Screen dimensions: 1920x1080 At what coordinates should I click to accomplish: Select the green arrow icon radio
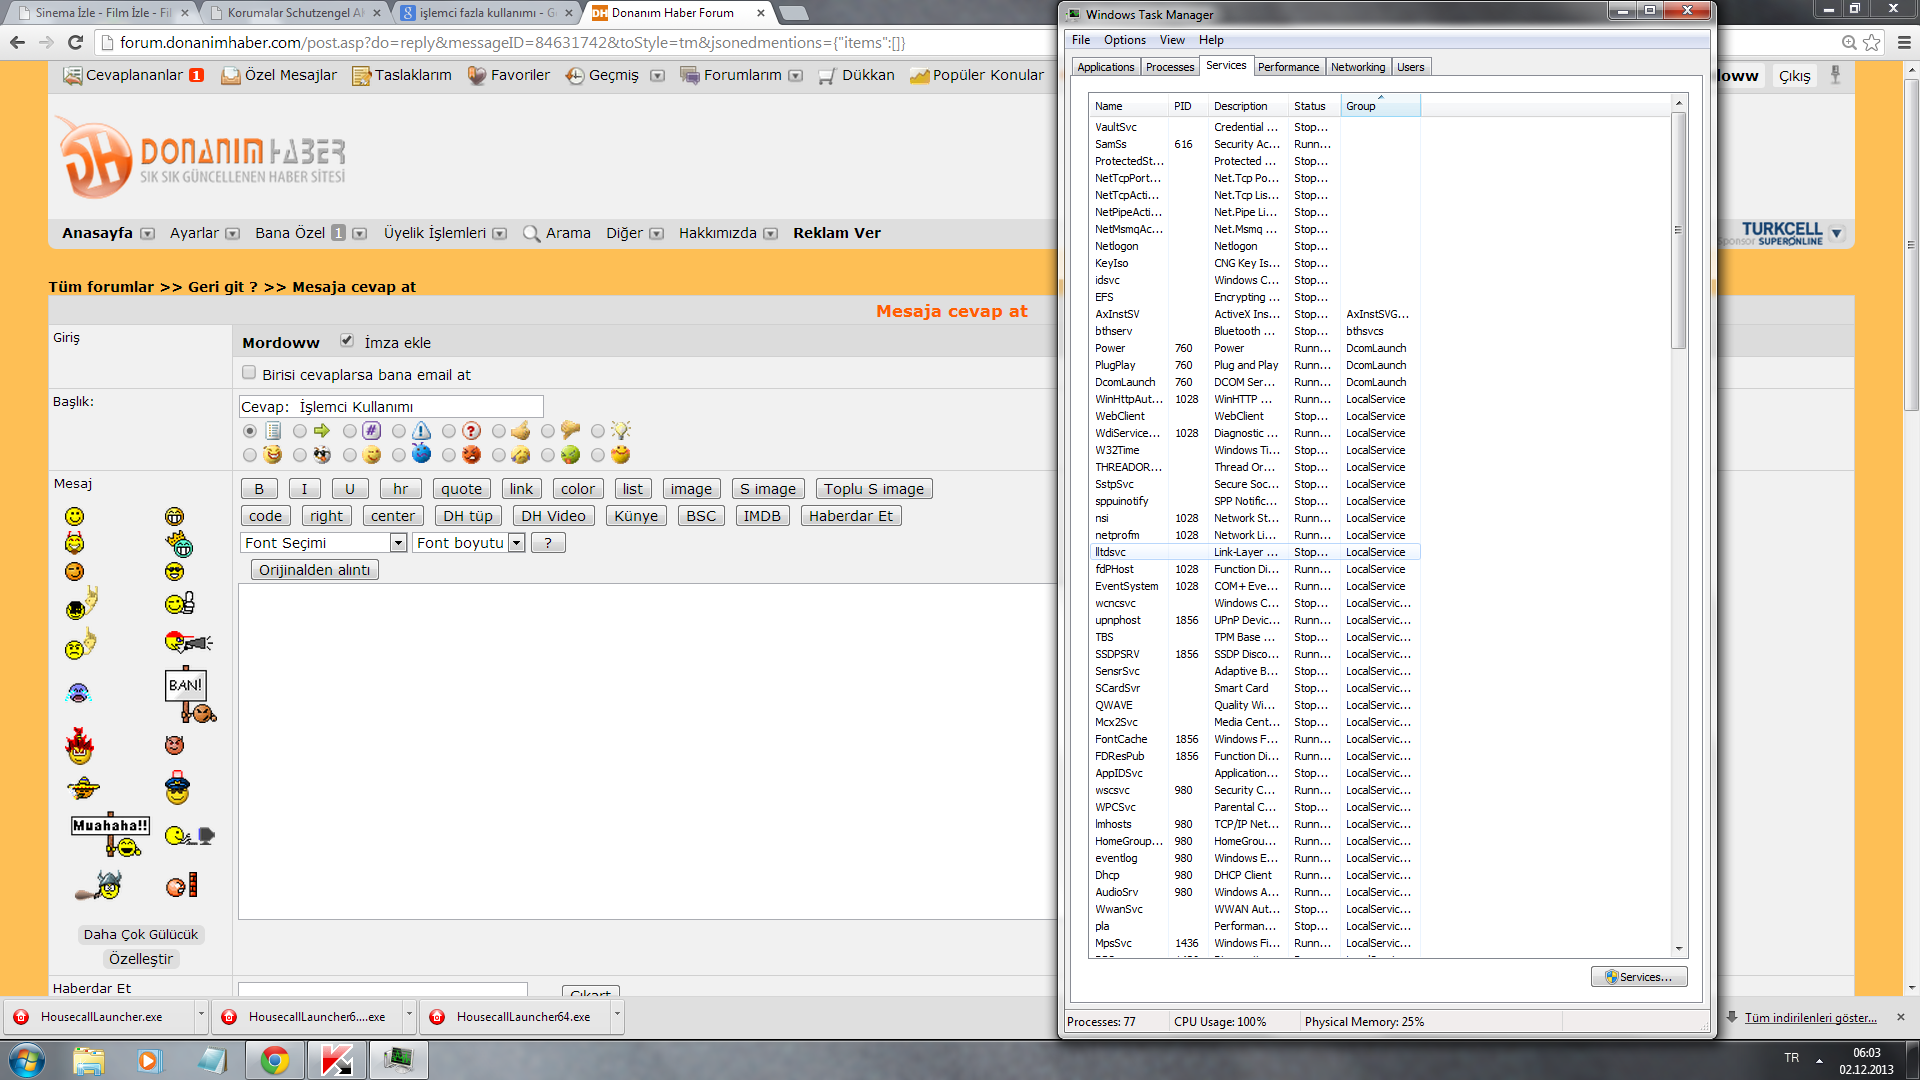pos(300,431)
